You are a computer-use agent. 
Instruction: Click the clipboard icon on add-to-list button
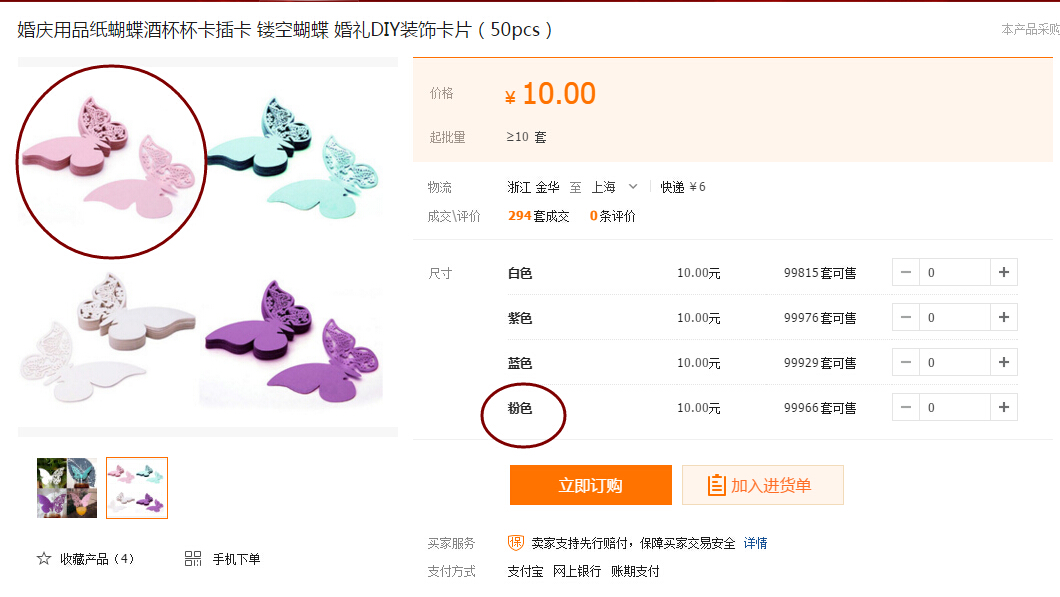point(716,486)
